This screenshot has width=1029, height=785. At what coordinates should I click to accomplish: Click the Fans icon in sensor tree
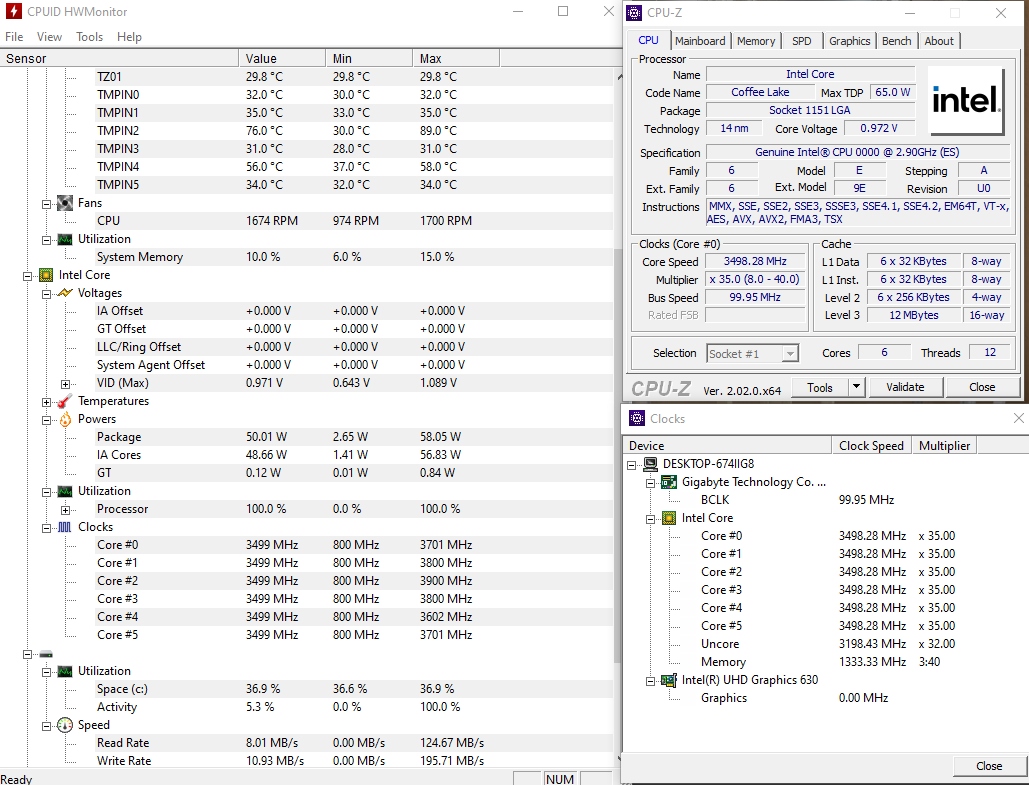tap(65, 203)
